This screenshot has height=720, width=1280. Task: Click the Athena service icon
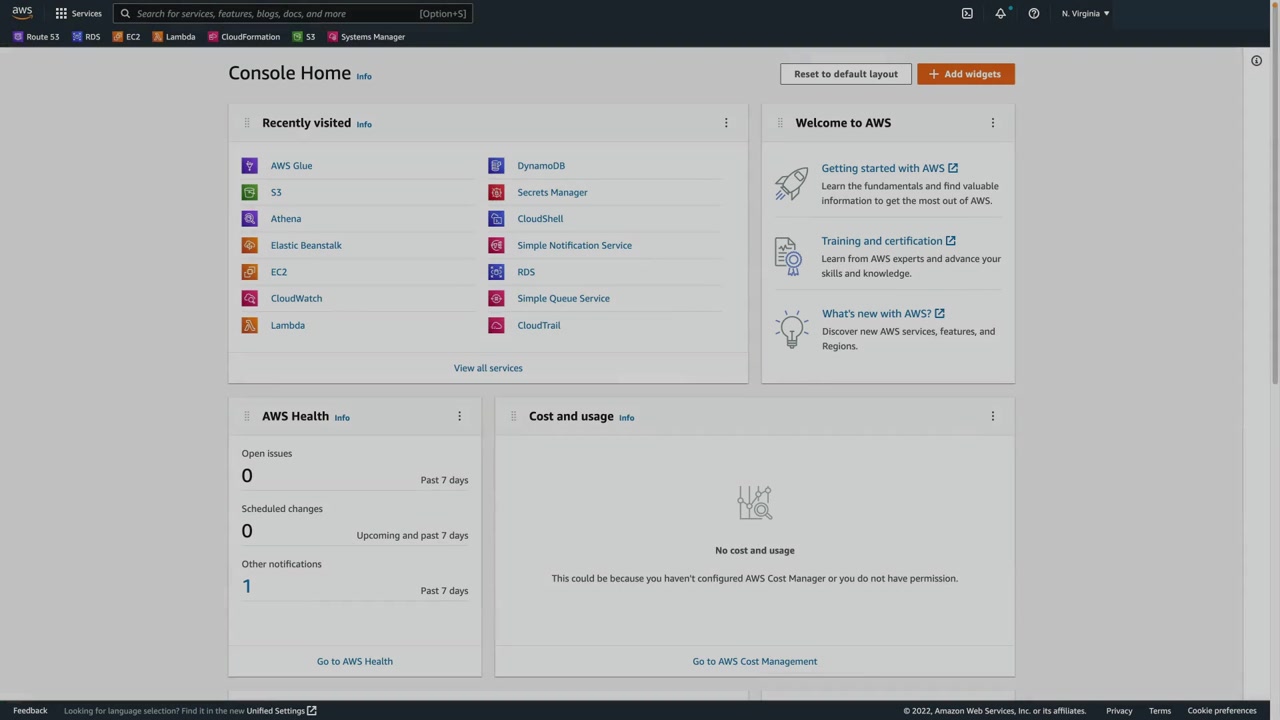(x=250, y=219)
